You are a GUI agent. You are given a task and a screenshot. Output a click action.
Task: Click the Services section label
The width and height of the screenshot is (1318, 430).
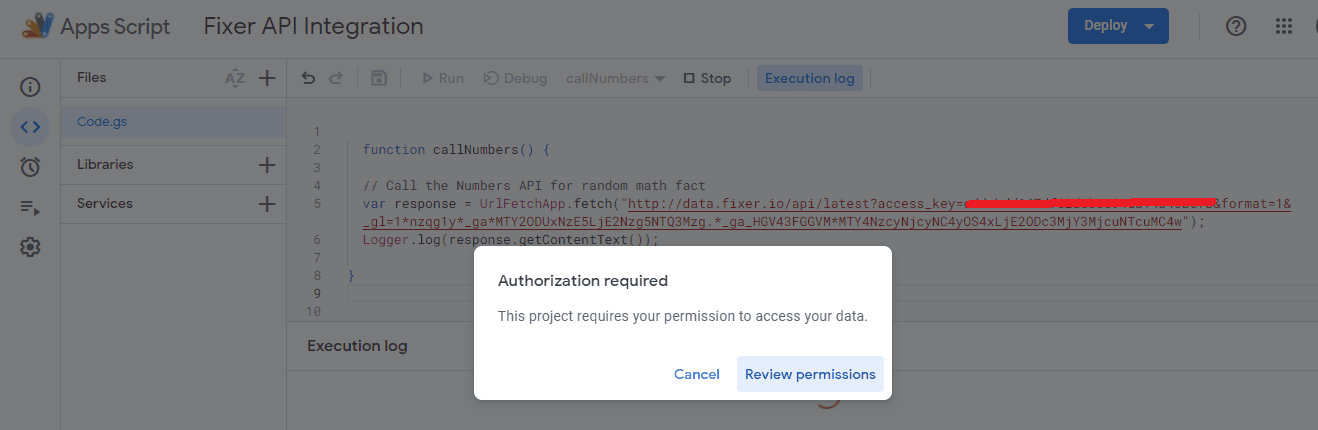point(105,203)
